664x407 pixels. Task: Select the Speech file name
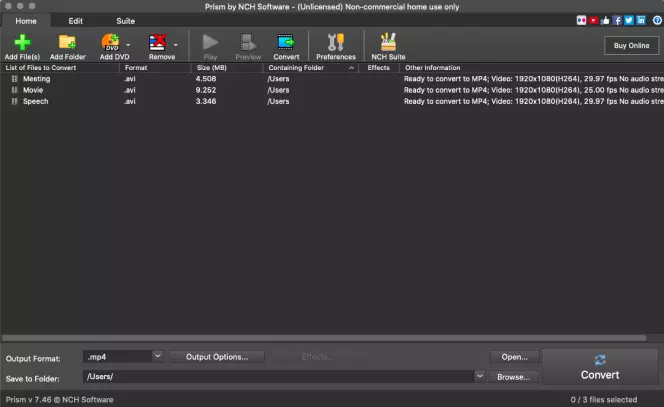36,102
